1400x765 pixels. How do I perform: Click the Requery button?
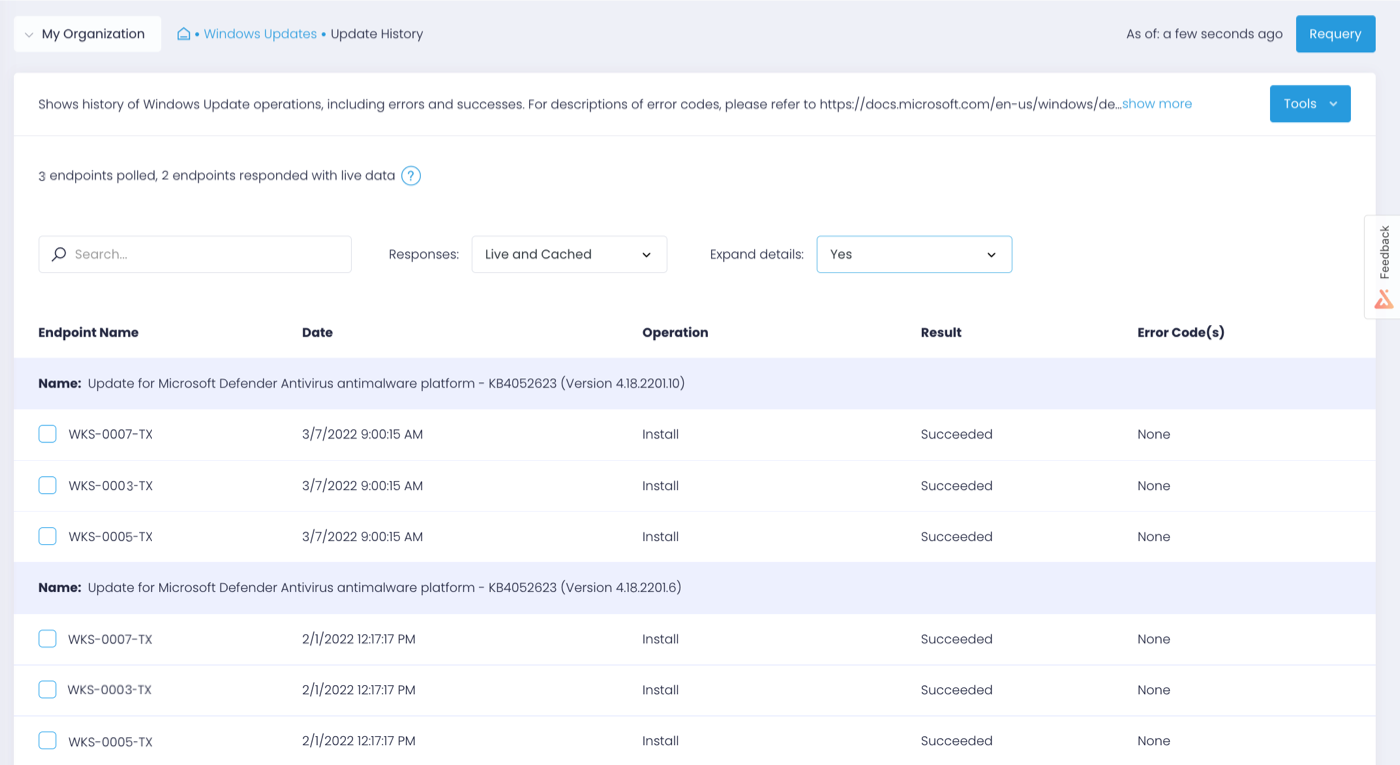(x=1335, y=33)
